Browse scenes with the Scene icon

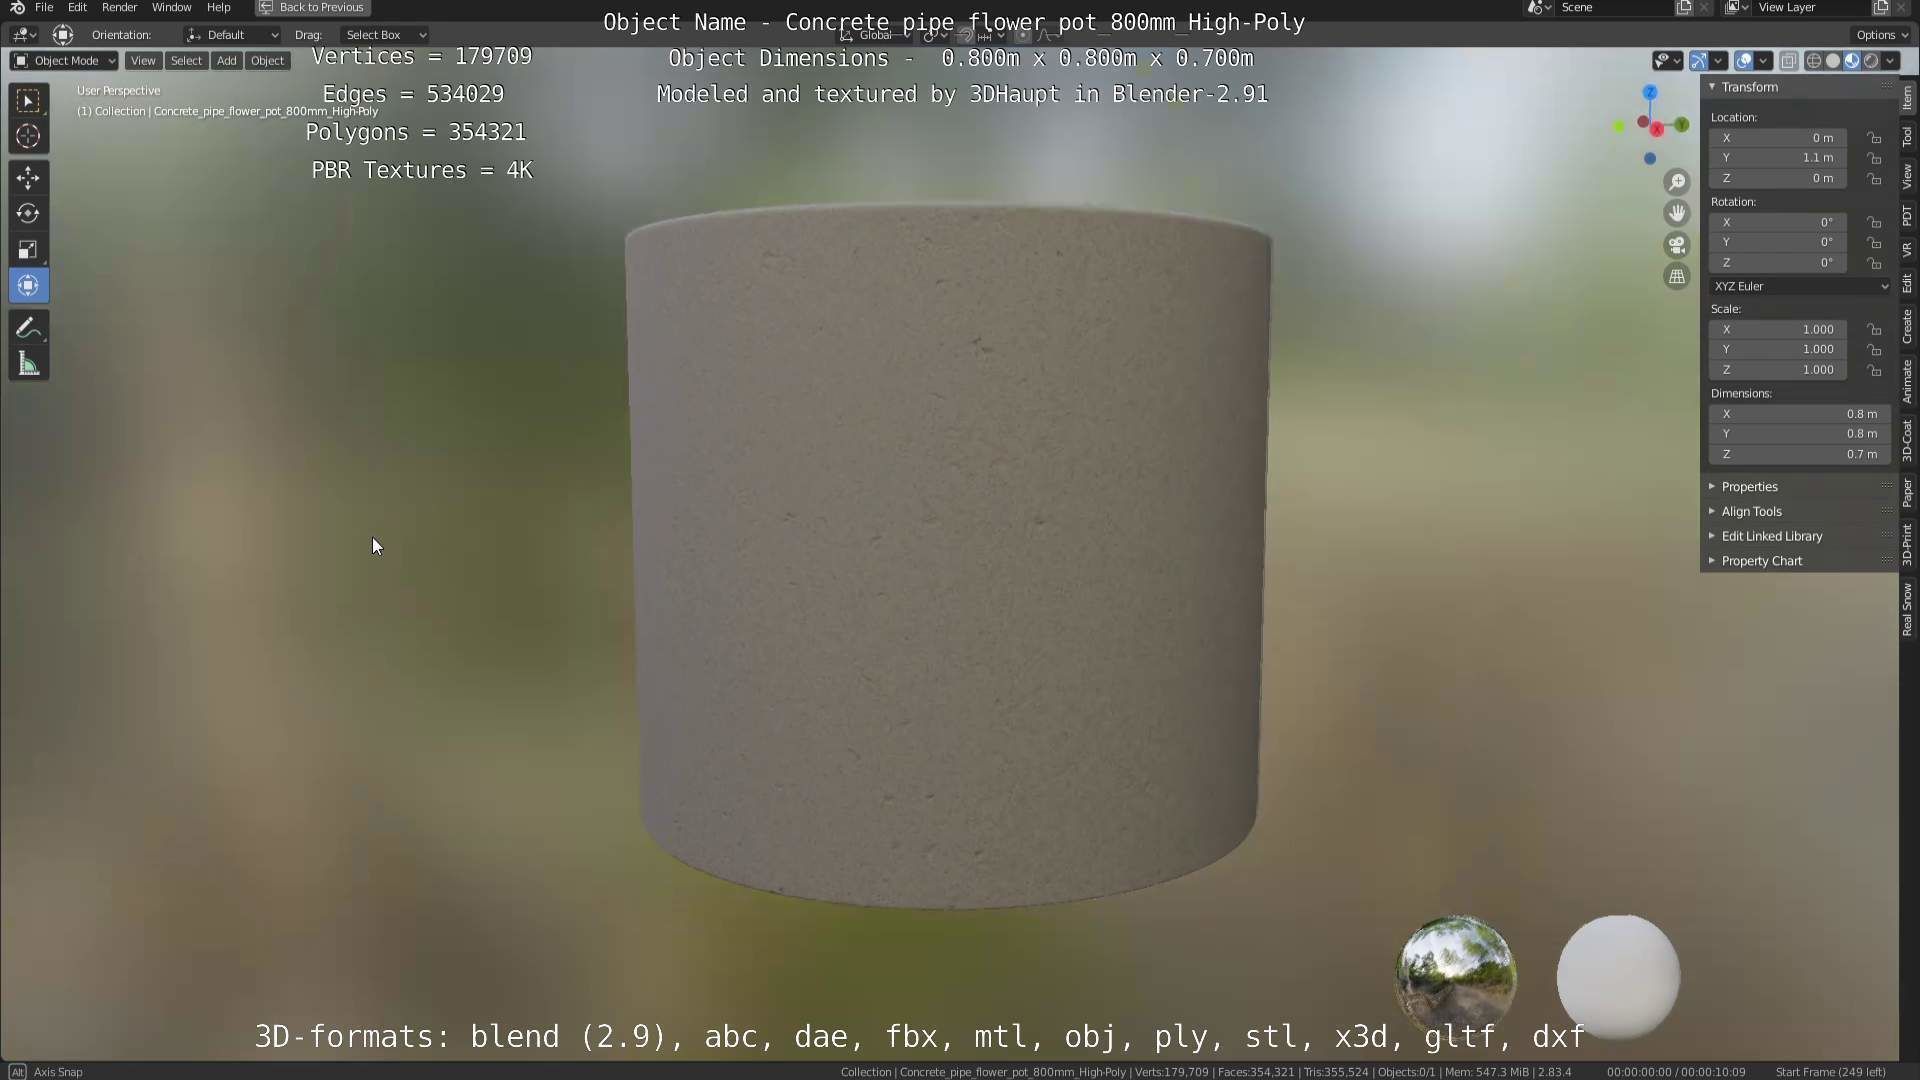[1538, 7]
